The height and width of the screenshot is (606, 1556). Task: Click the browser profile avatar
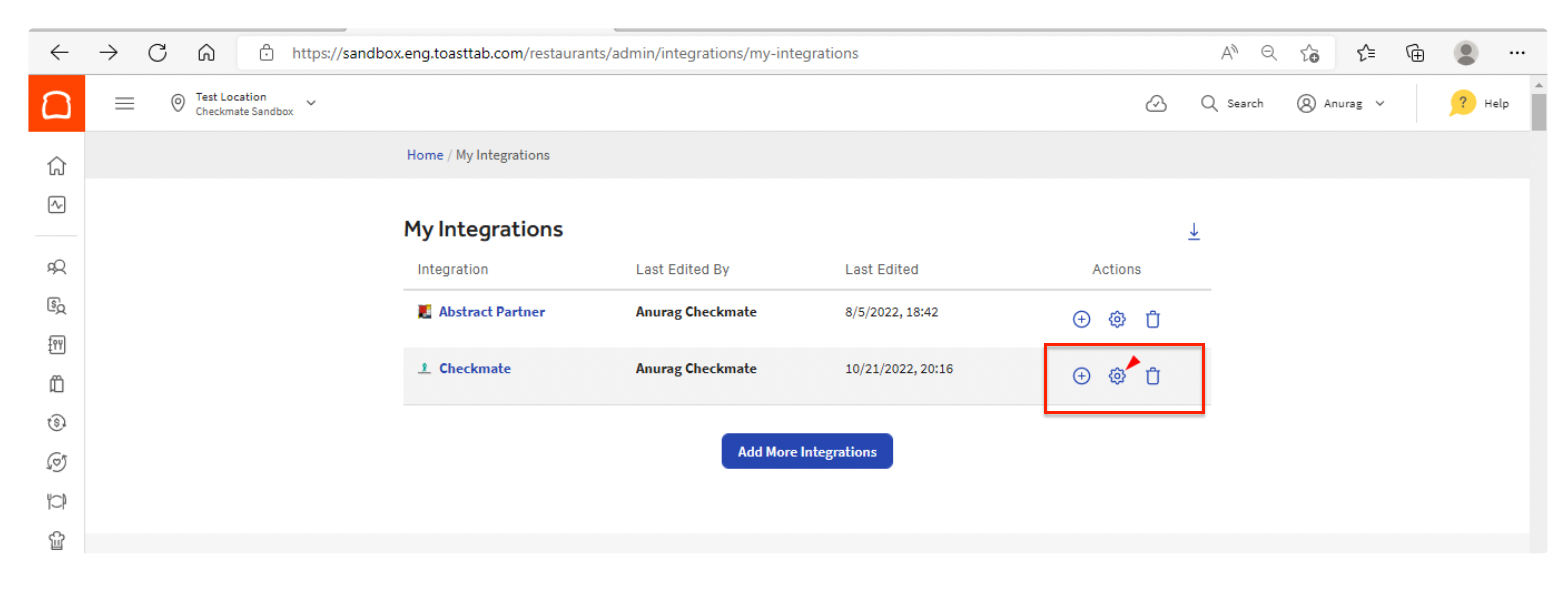(1466, 53)
